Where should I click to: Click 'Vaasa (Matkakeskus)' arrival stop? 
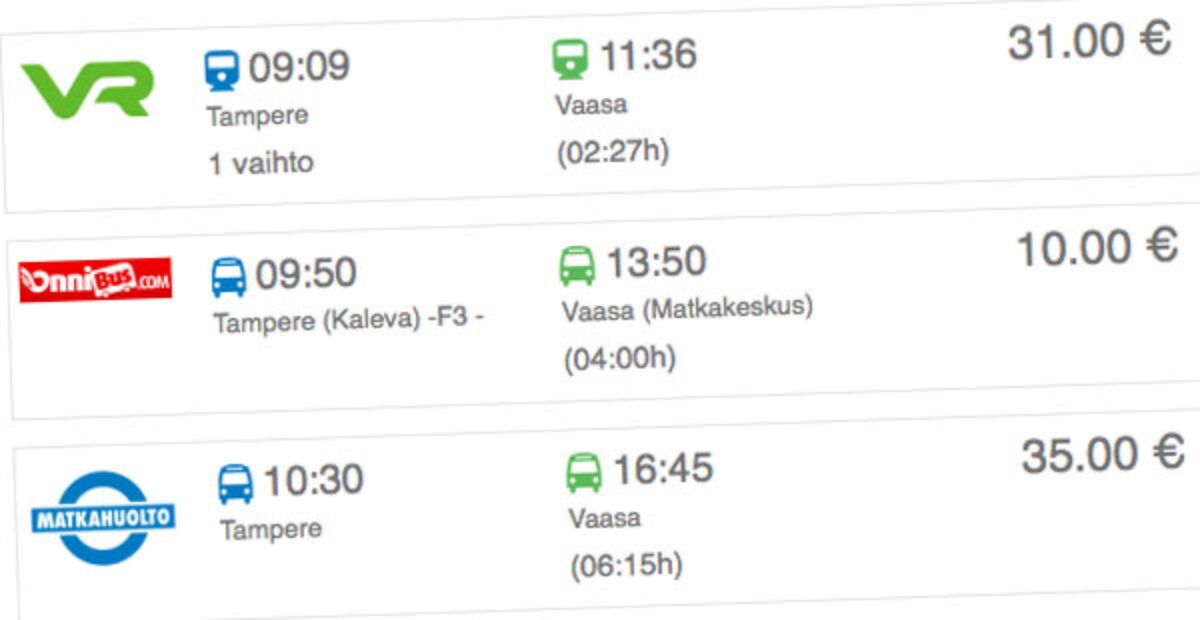[x=687, y=308]
